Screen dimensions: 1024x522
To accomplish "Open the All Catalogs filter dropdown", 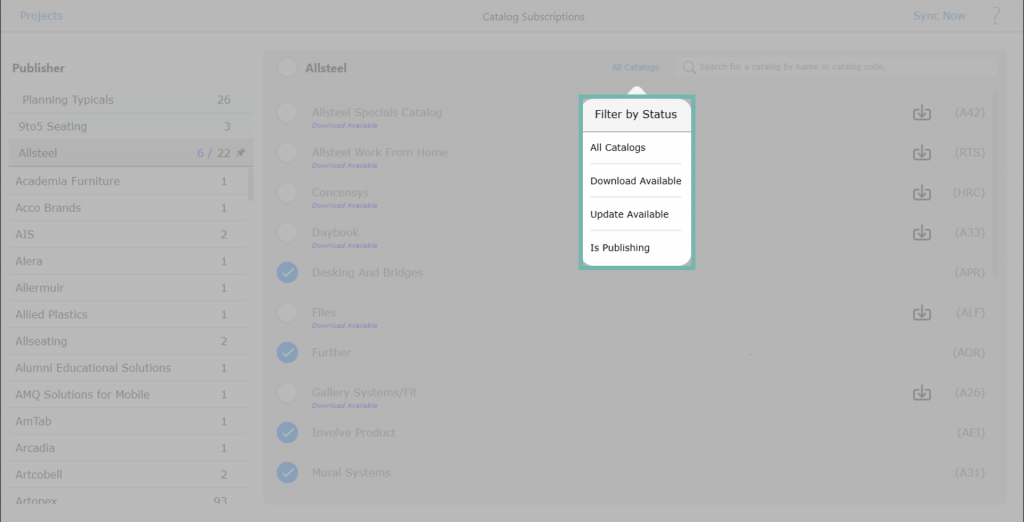I will pos(635,67).
